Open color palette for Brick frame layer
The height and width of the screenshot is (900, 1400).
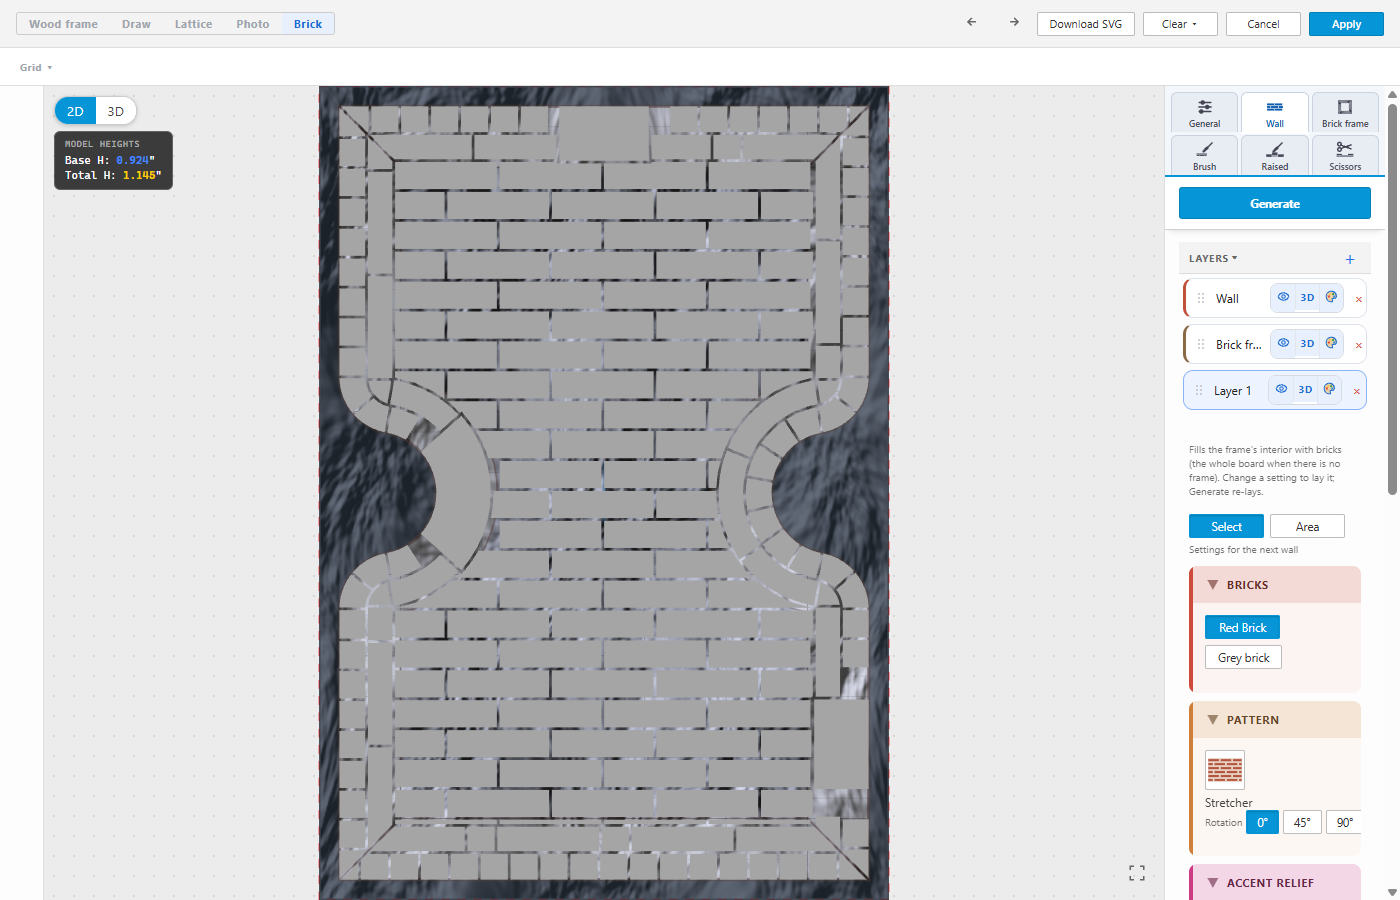click(x=1331, y=343)
